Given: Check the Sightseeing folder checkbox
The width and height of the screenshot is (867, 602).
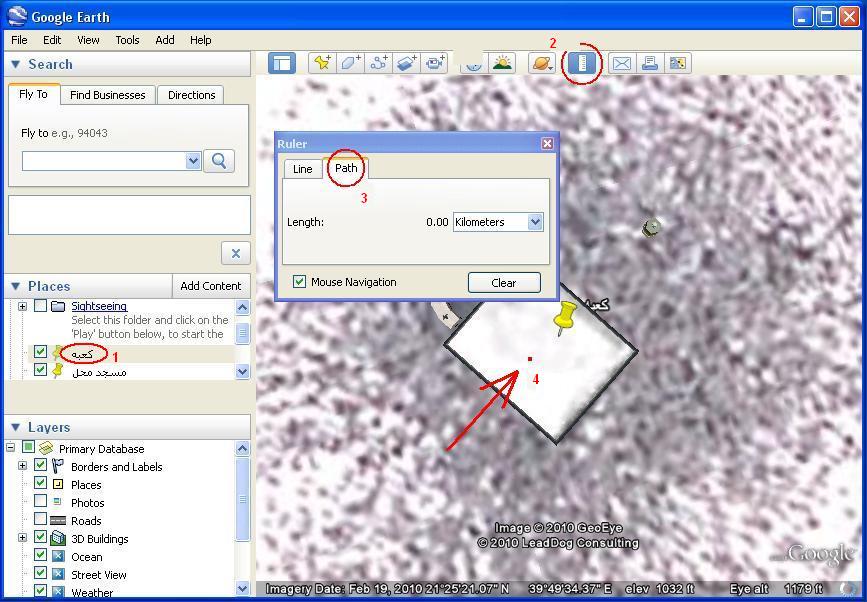Looking at the screenshot, I should tap(40, 306).
